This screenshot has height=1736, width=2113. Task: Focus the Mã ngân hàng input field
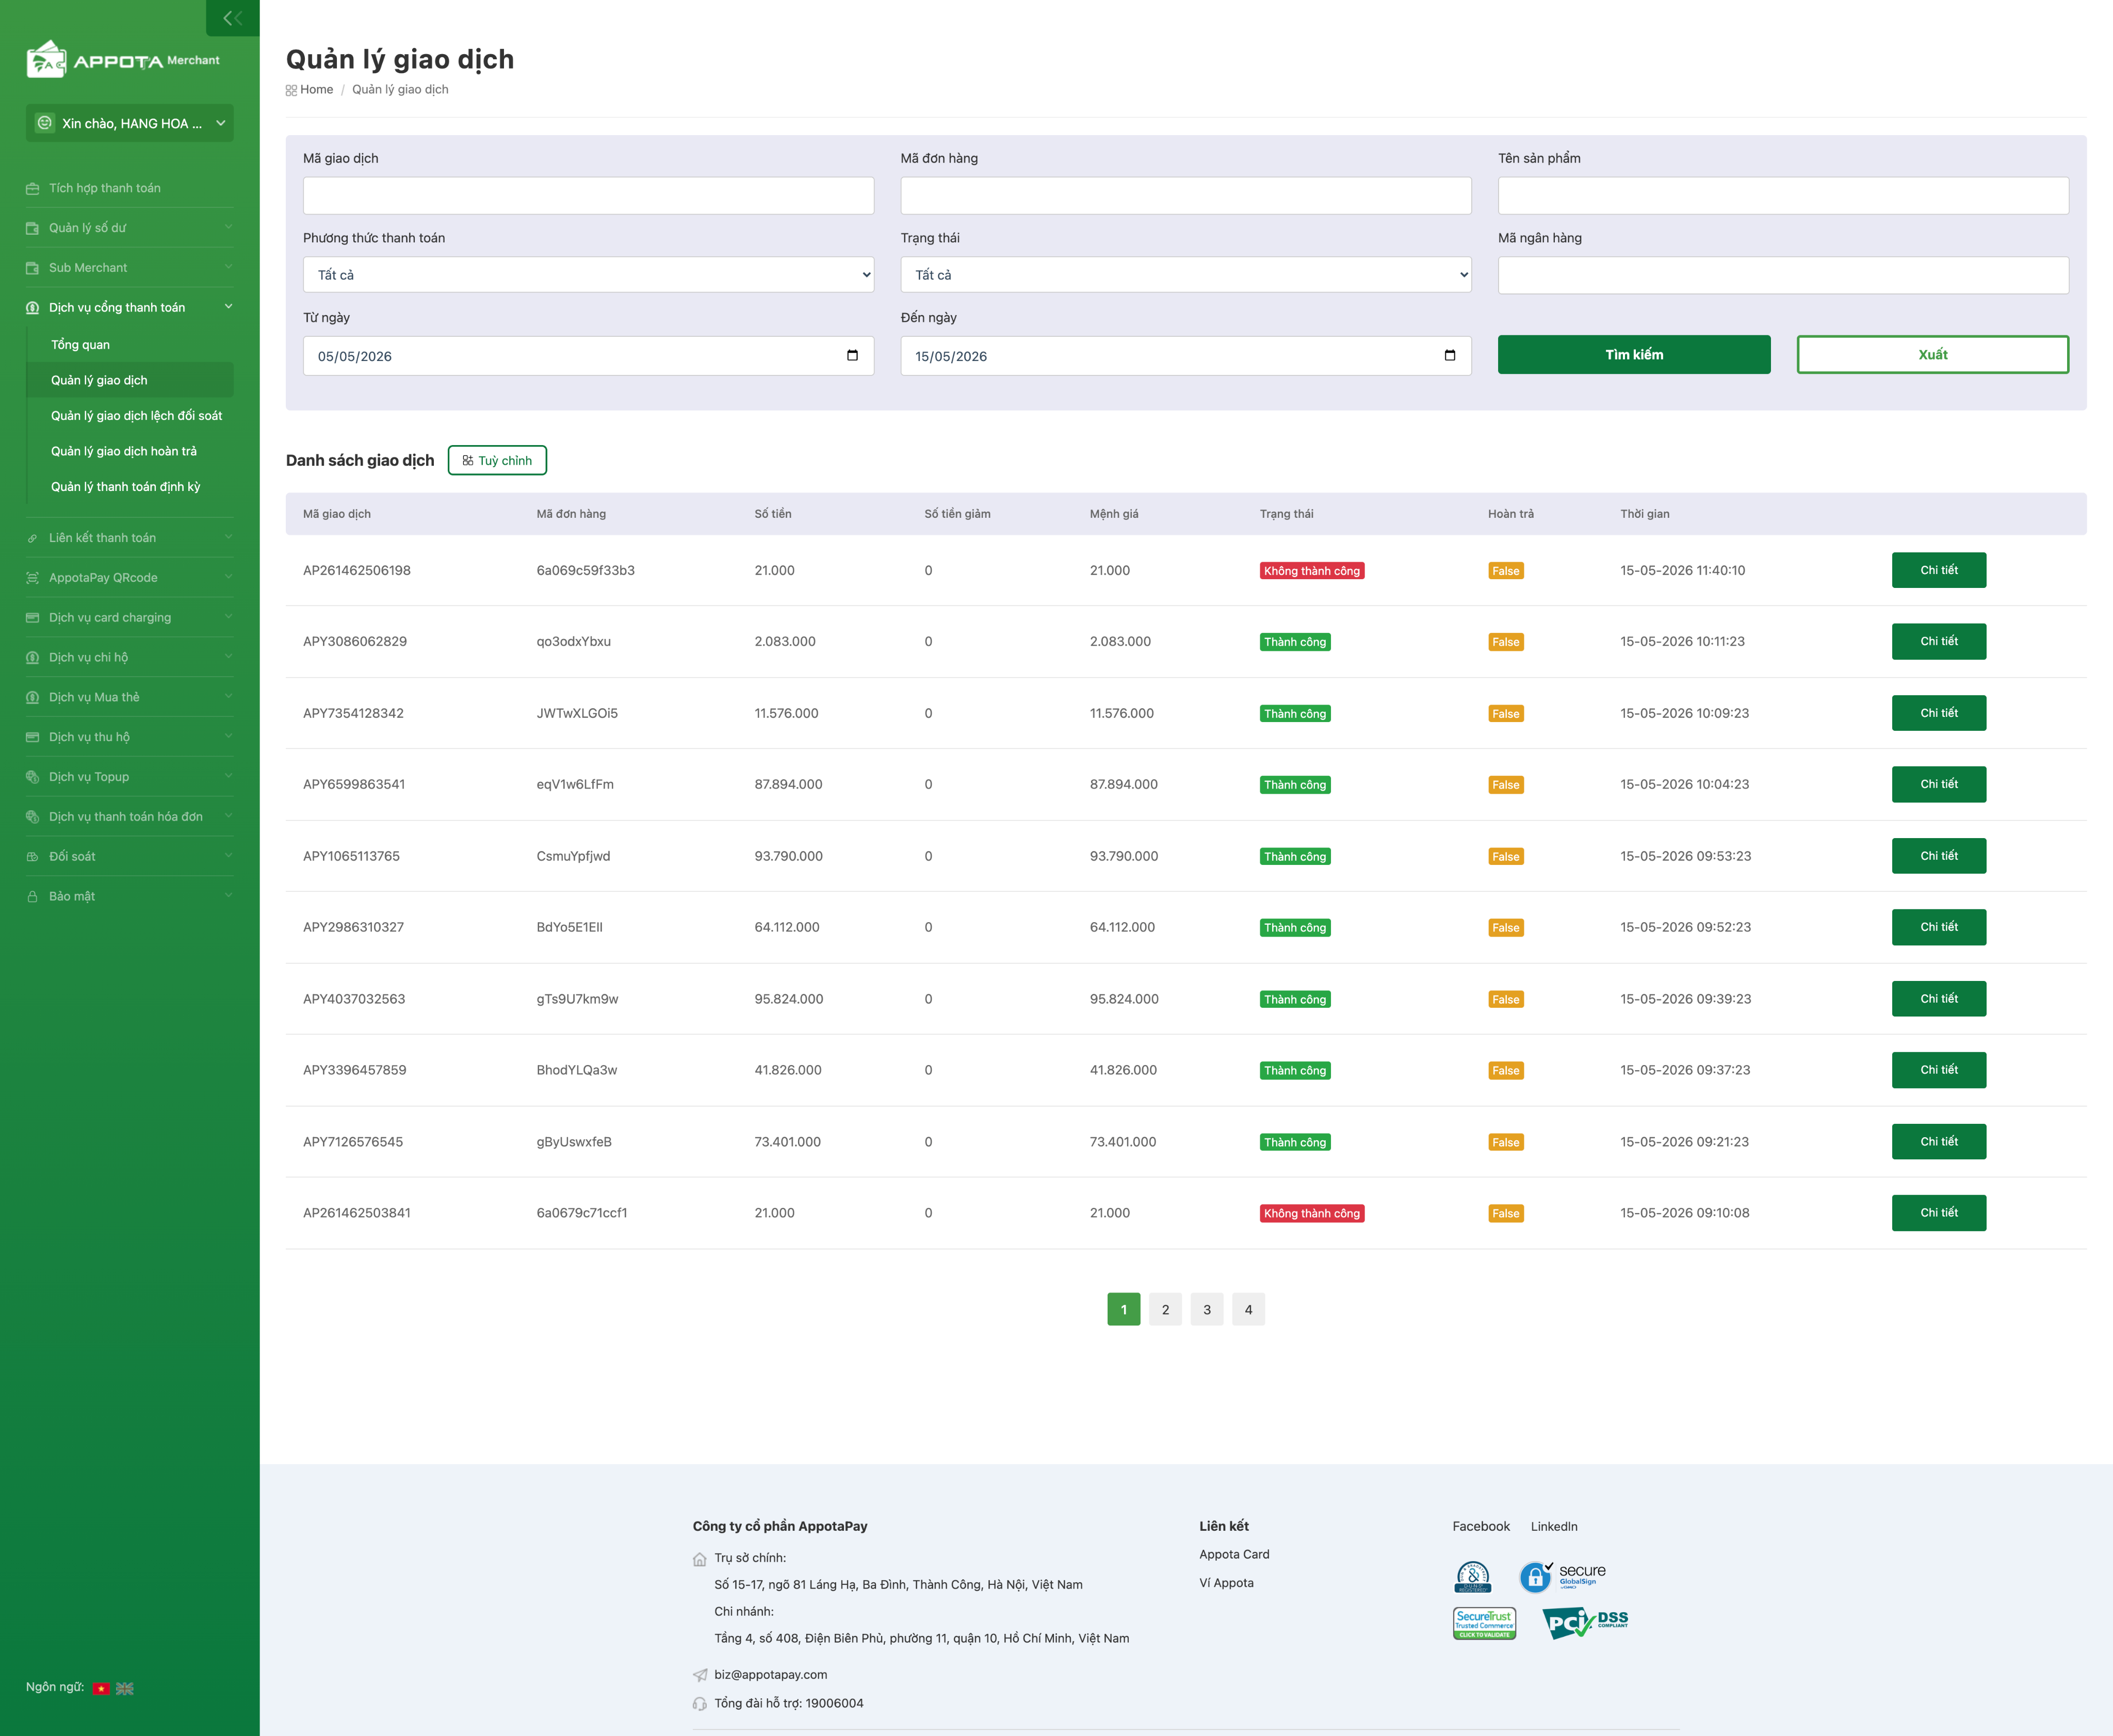pos(1783,275)
